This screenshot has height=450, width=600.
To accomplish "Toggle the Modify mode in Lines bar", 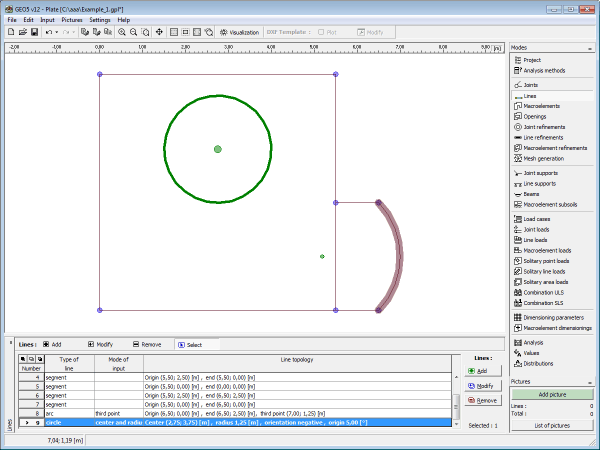I will [x=101, y=344].
